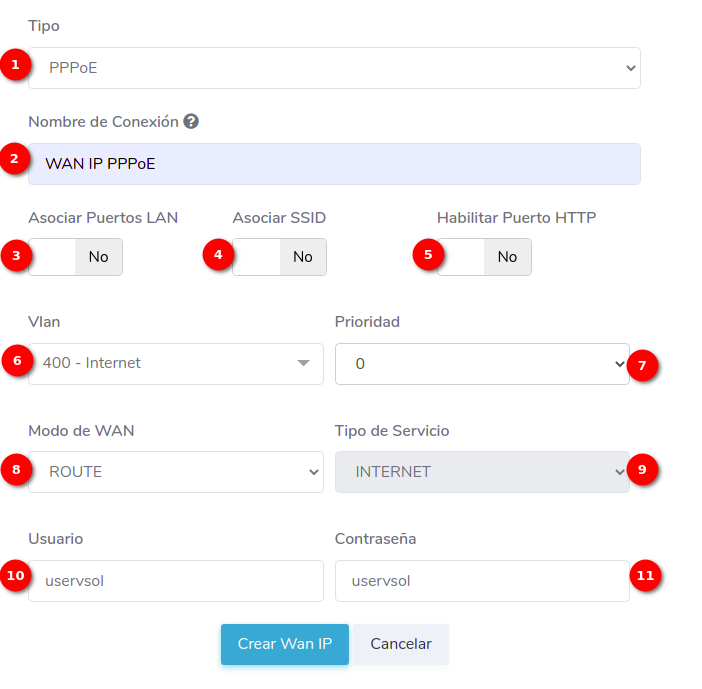
Task: Click into the Contraseña input field
Action: (482, 581)
